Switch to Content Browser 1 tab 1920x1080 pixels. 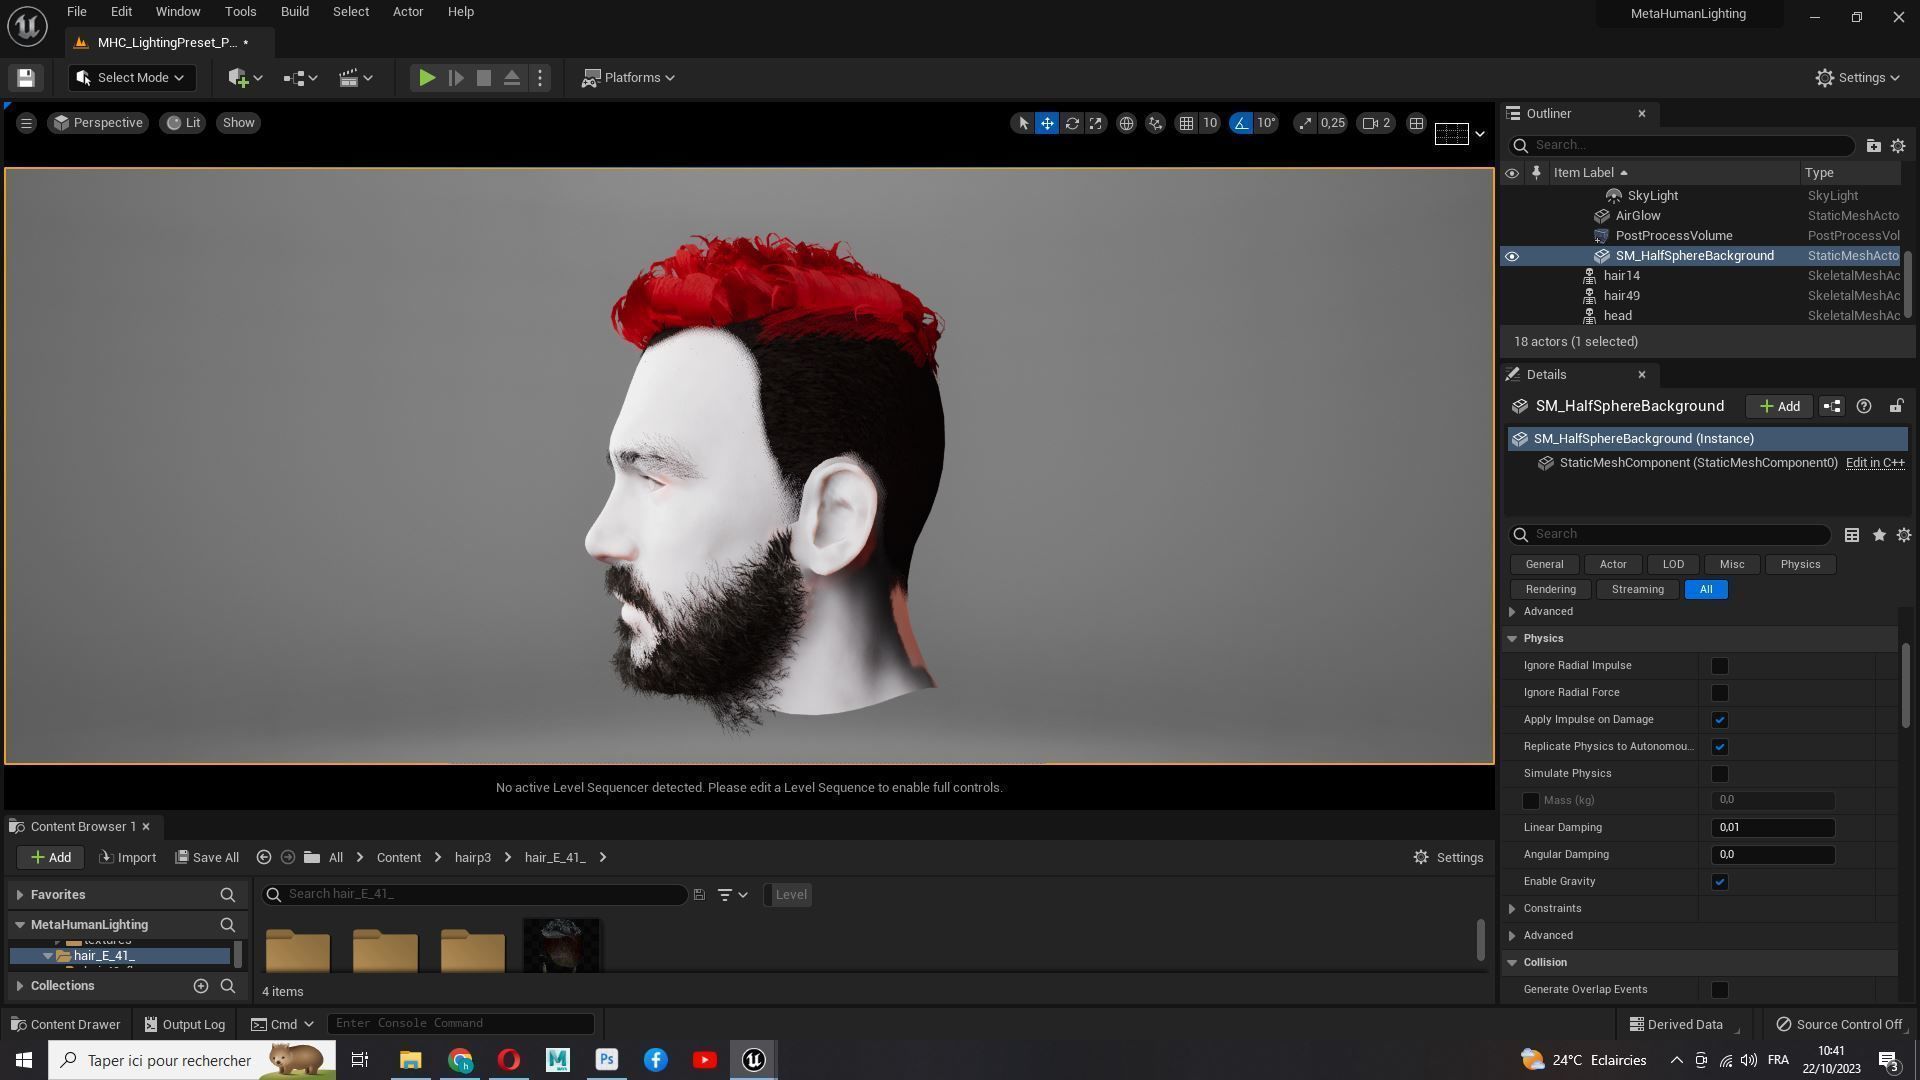point(82,827)
